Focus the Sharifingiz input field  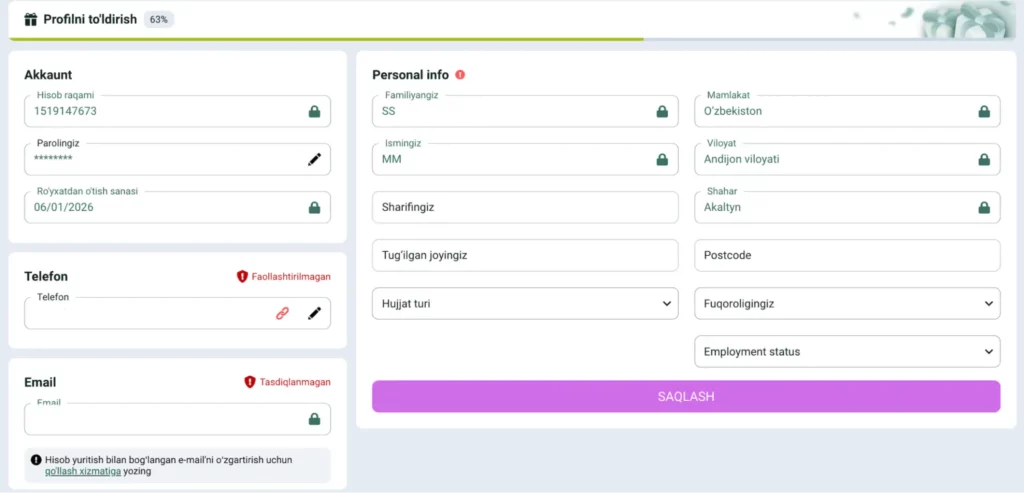pos(525,207)
